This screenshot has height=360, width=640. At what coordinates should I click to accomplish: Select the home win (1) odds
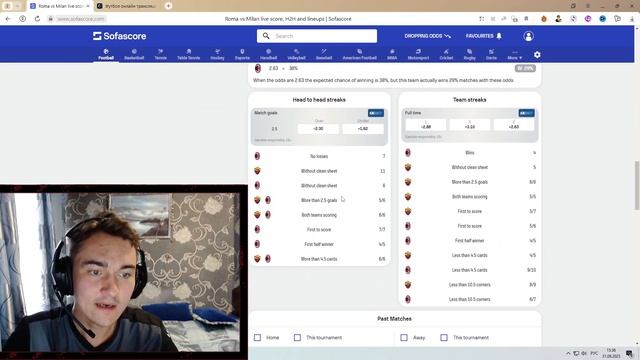tap(426, 126)
